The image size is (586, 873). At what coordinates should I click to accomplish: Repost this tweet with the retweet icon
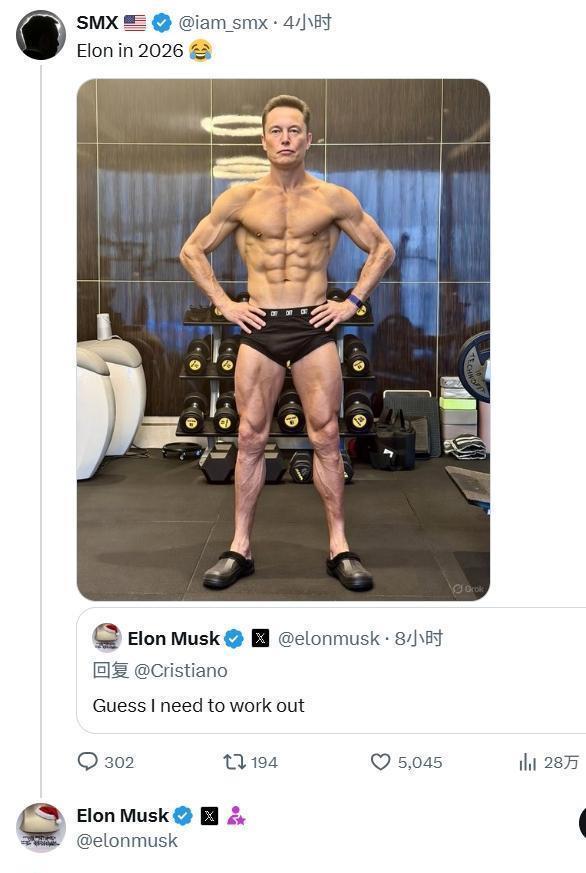coord(234,762)
